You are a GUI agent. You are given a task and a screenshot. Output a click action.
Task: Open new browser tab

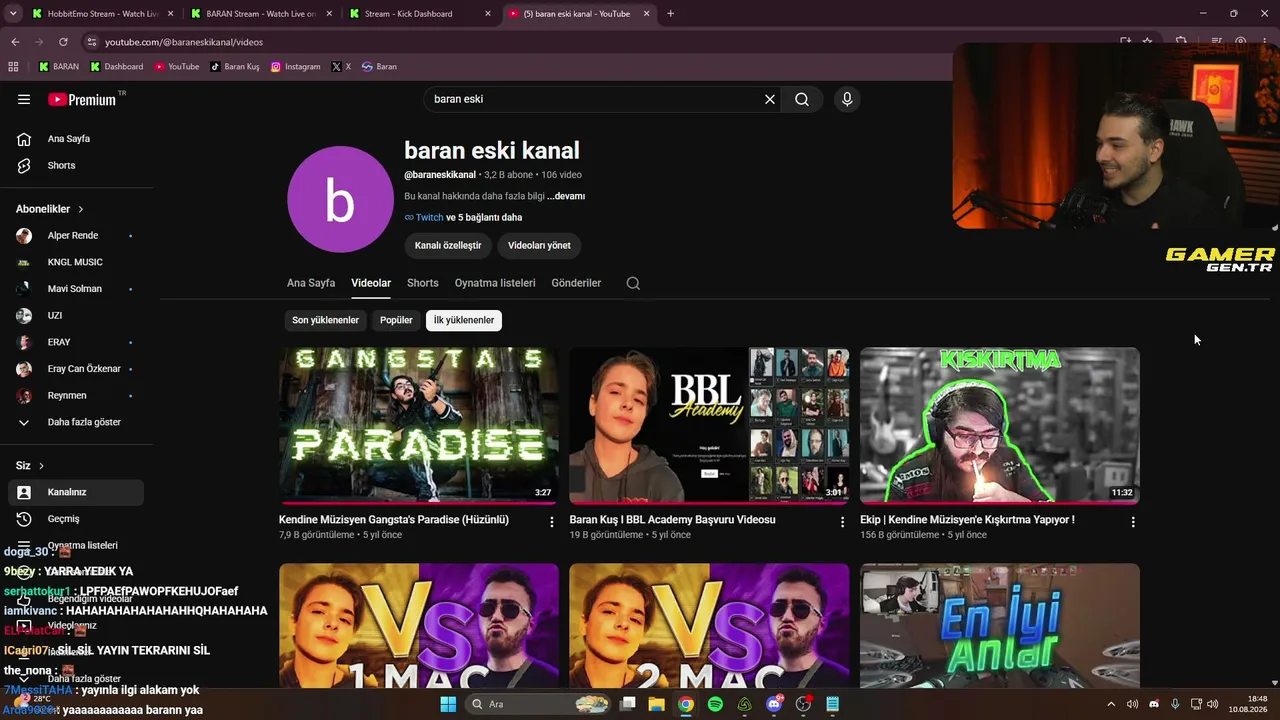(x=670, y=14)
